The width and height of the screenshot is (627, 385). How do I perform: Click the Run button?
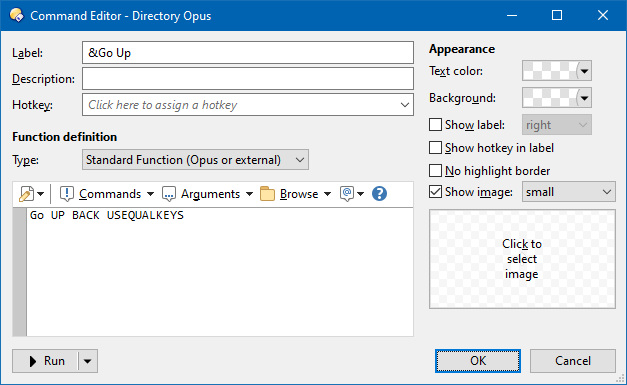click(x=45, y=361)
